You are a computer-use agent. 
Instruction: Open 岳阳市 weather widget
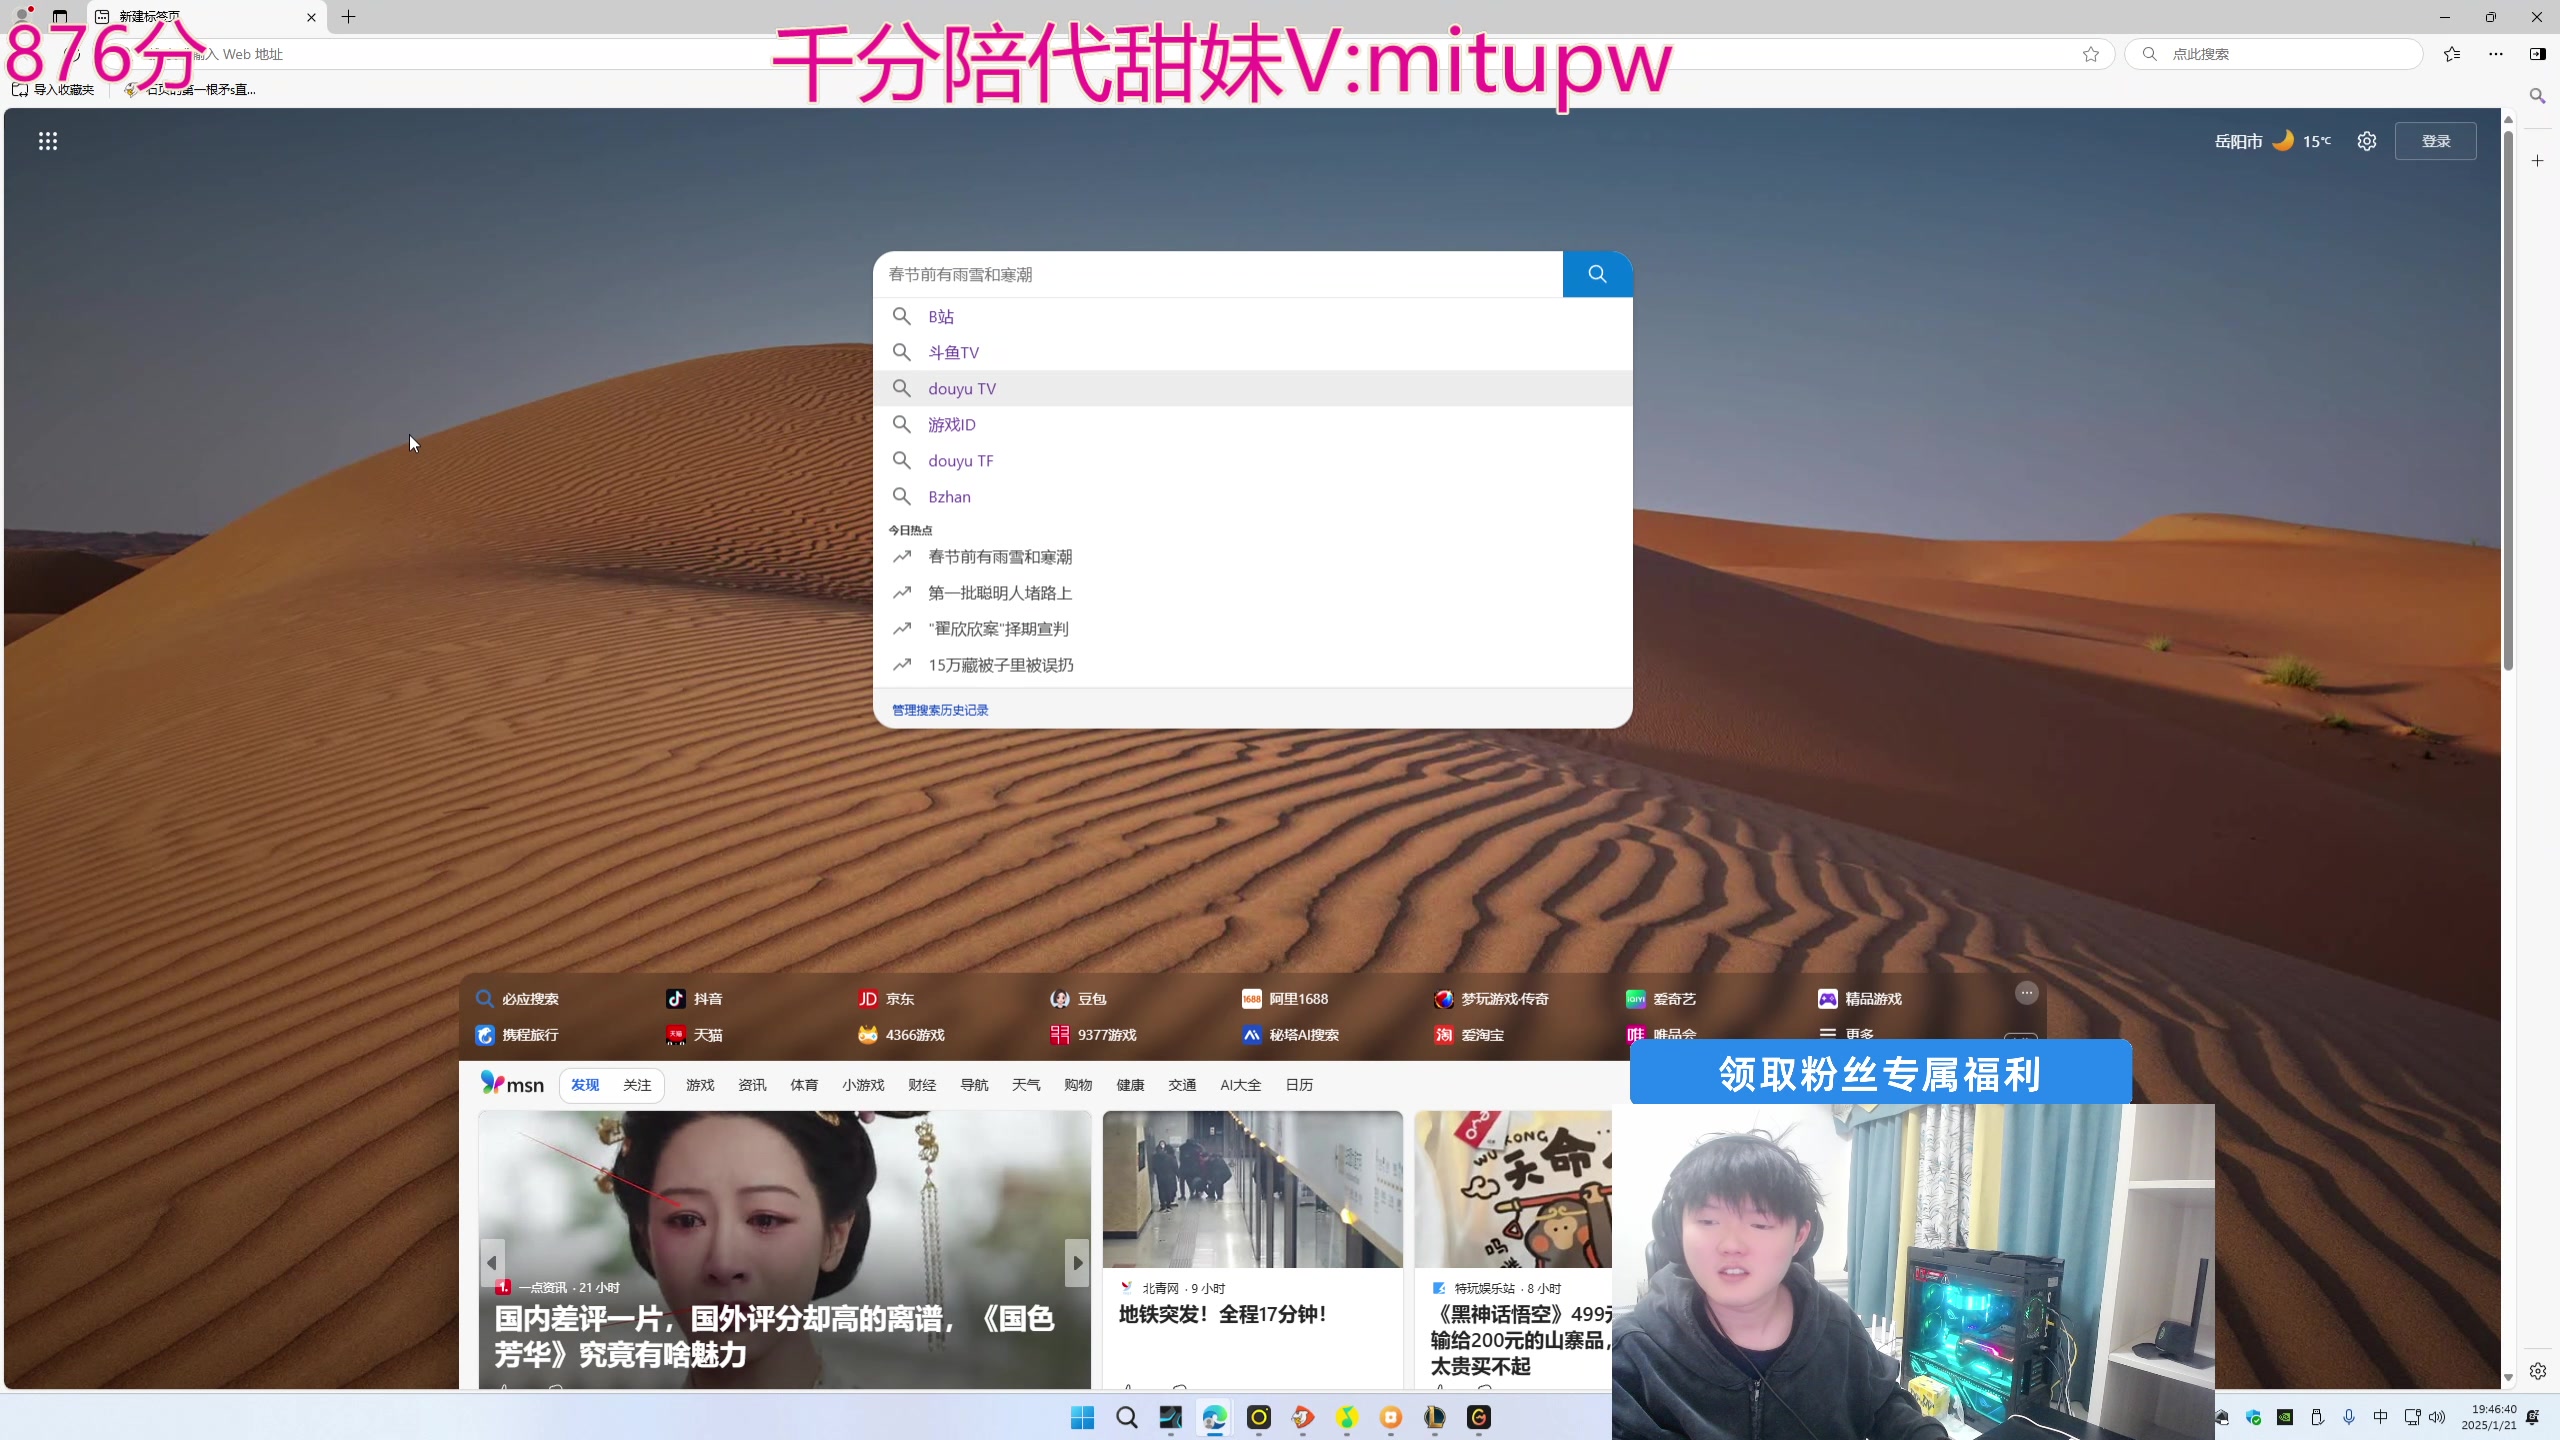2272,141
